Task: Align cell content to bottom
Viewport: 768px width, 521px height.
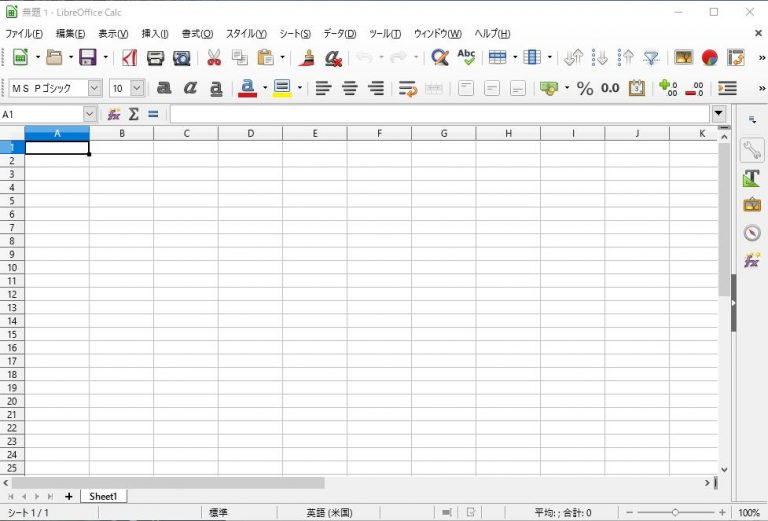Action: [518, 89]
